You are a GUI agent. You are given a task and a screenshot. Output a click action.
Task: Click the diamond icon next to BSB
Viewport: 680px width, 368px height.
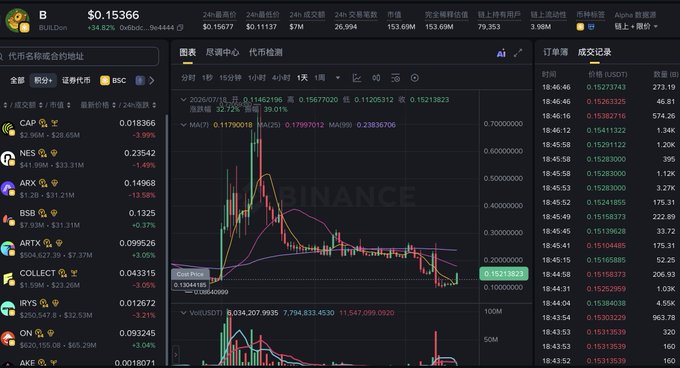coord(54,213)
